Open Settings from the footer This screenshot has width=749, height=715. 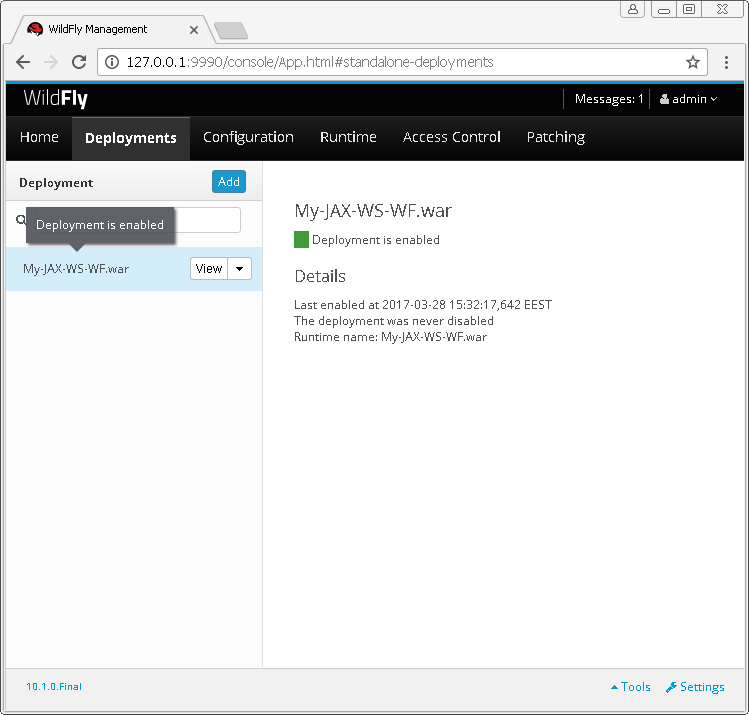pyautogui.click(x=695, y=687)
